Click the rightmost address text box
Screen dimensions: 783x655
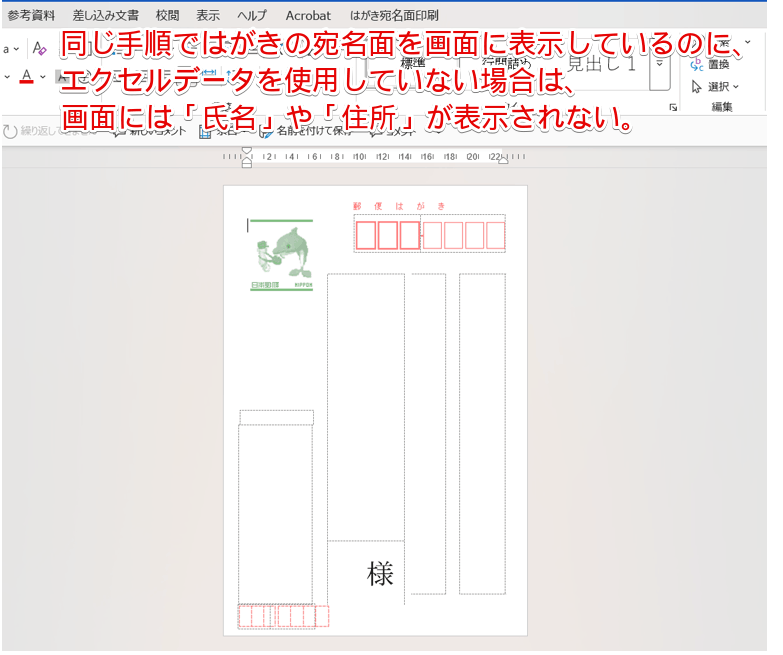pyautogui.click(x=482, y=434)
